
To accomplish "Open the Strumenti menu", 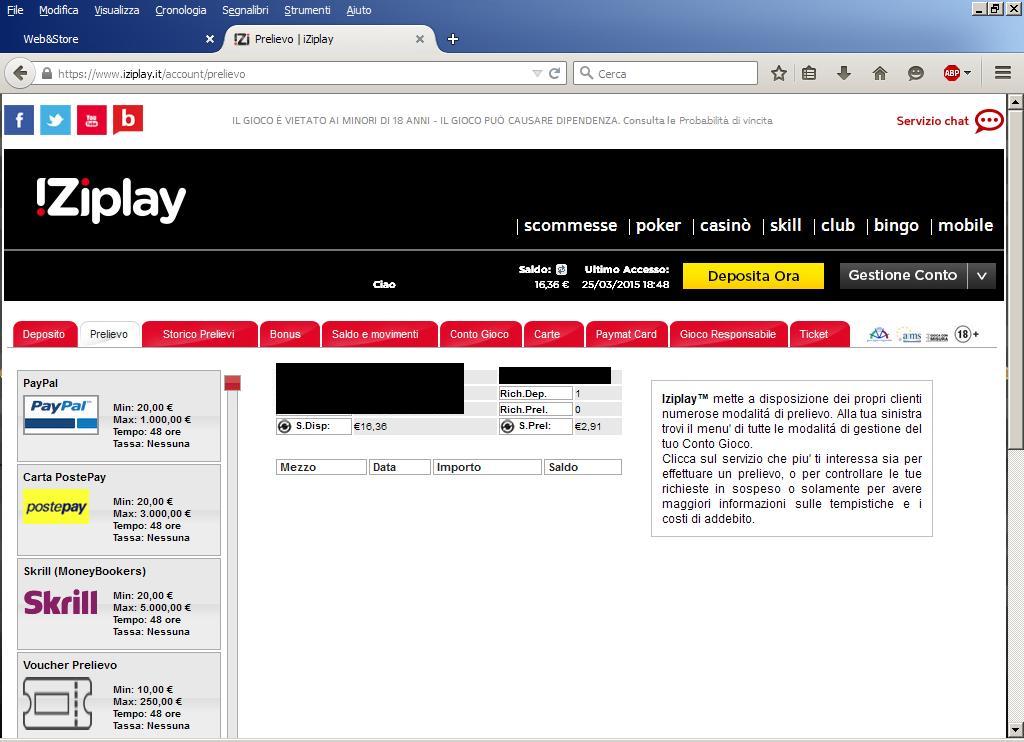I will 308,10.
